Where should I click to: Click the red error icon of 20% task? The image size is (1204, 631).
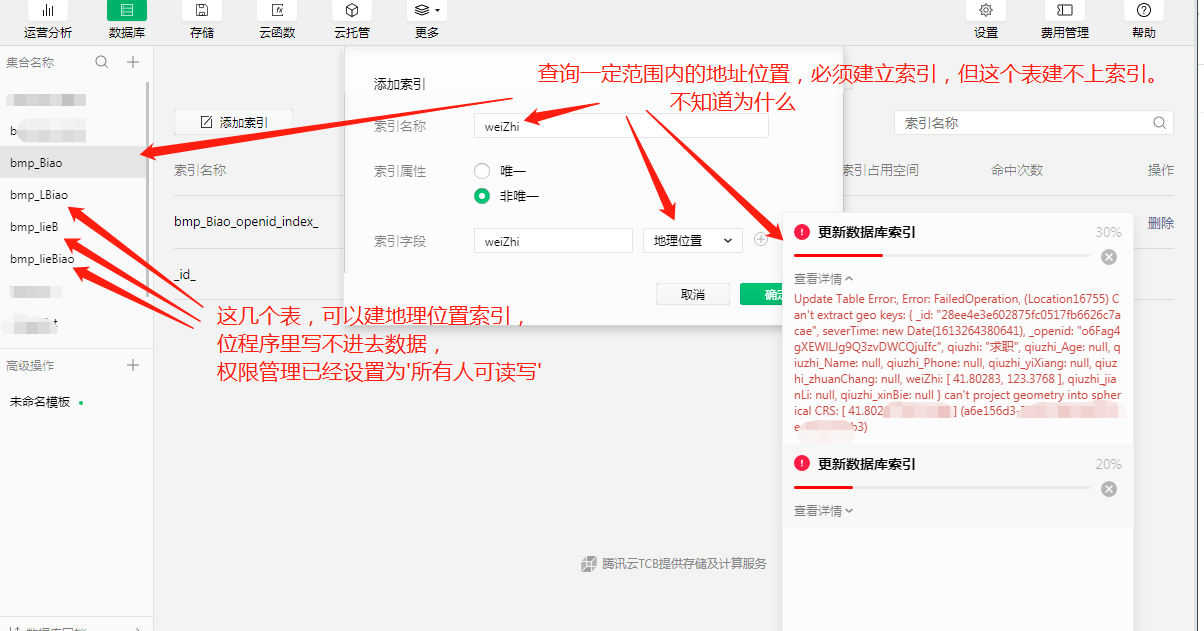(802, 464)
